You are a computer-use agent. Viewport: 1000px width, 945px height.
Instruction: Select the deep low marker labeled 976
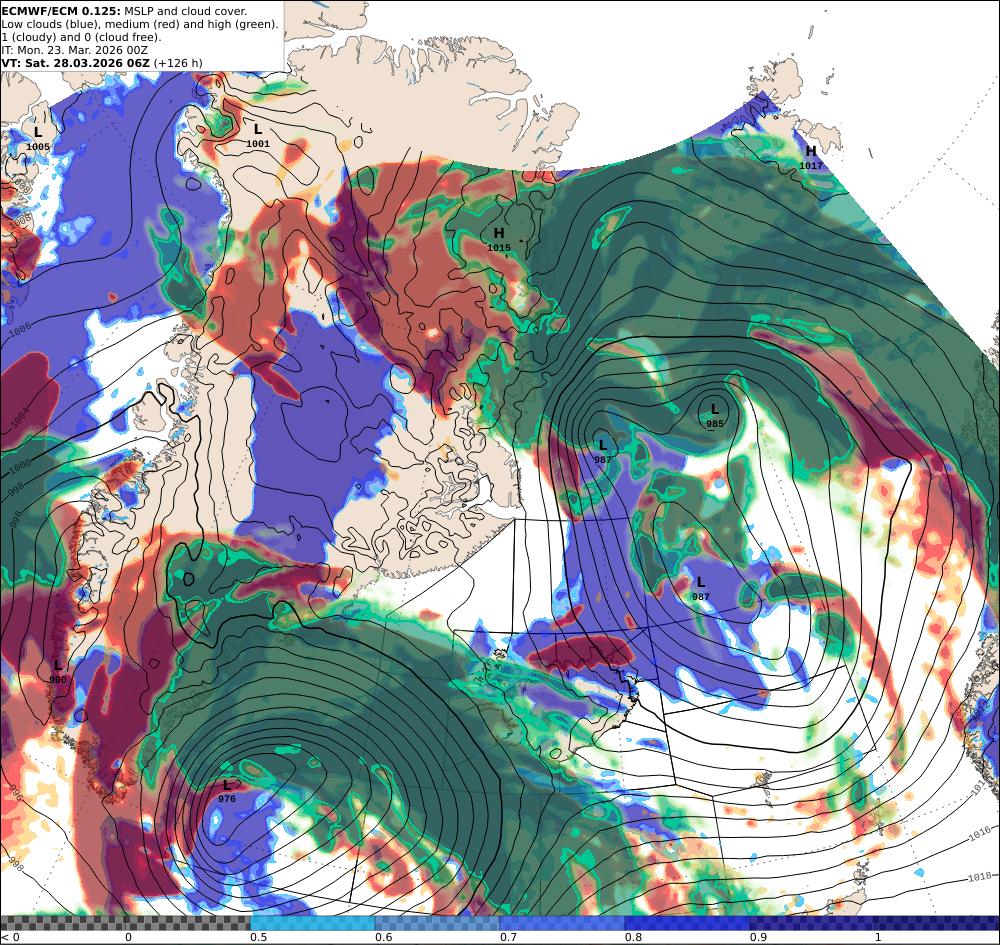coord(227,791)
